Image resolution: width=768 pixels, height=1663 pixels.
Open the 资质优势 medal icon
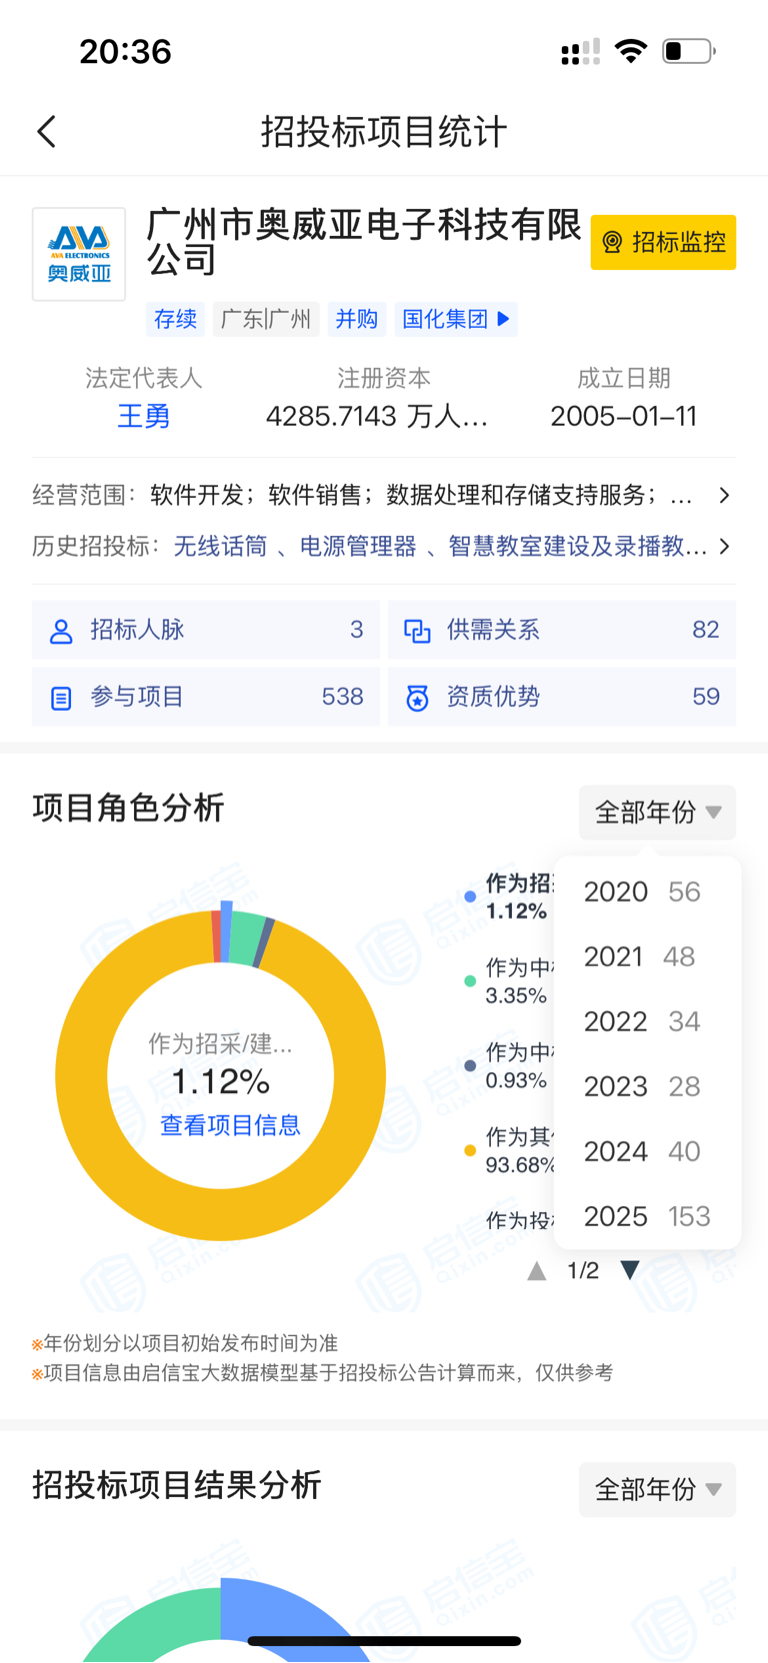pos(417,698)
